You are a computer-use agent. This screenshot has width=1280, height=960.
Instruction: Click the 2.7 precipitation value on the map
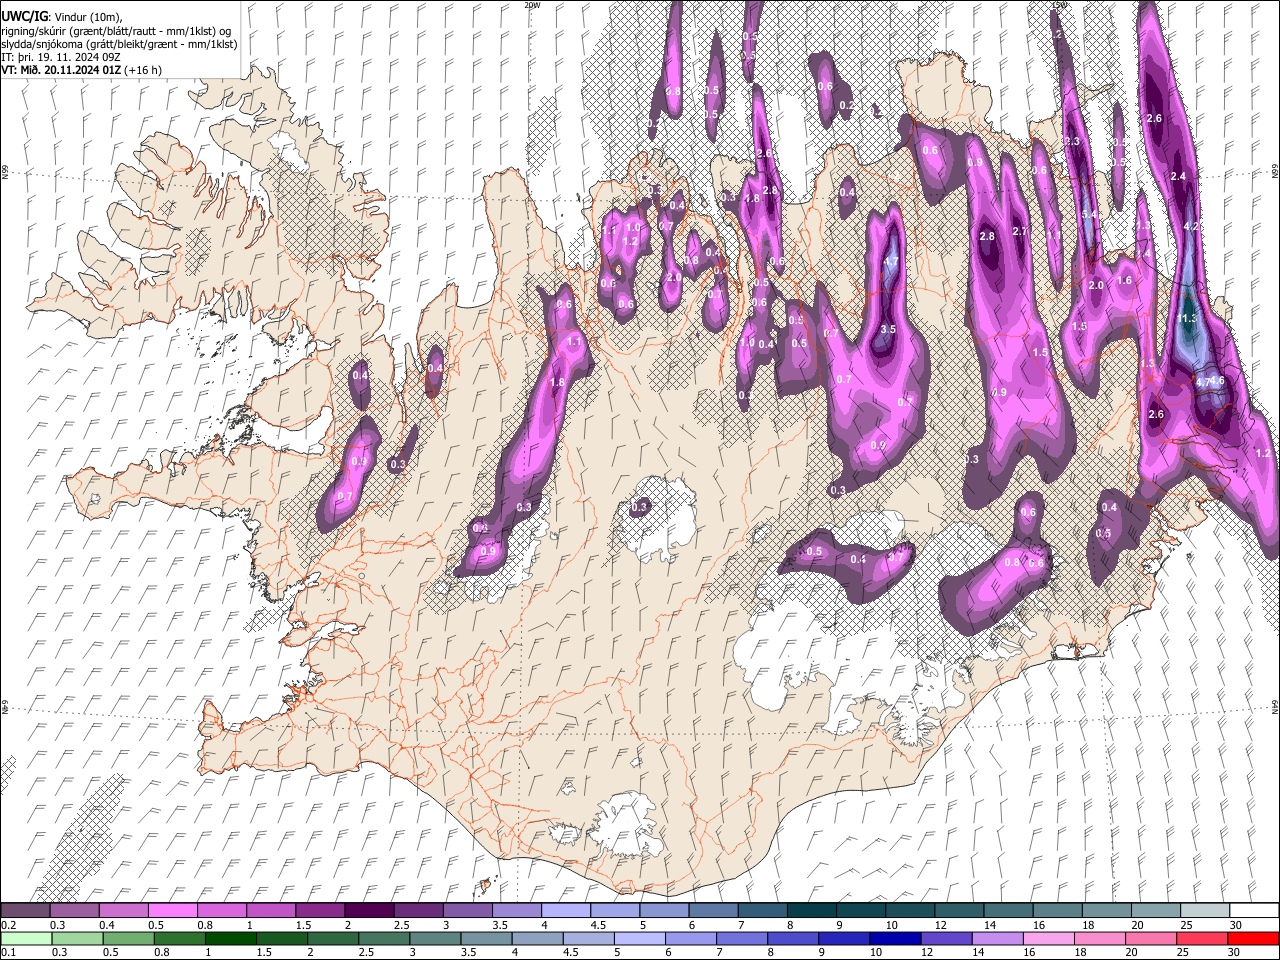coord(1020,232)
